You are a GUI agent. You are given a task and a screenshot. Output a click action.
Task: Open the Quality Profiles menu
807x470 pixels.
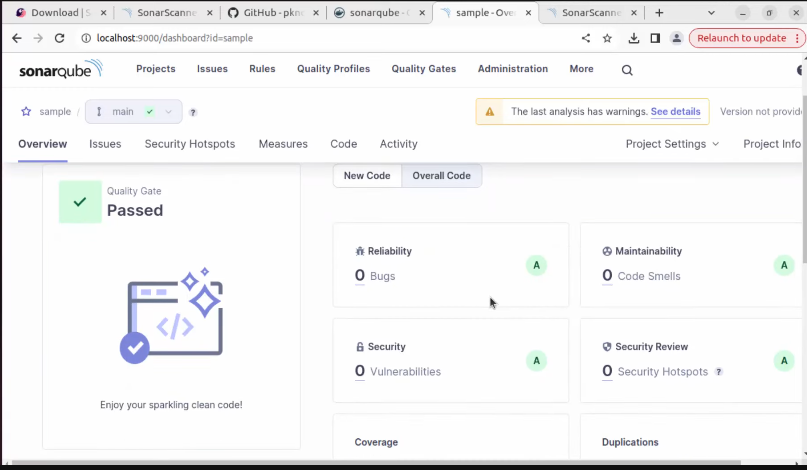(333, 69)
